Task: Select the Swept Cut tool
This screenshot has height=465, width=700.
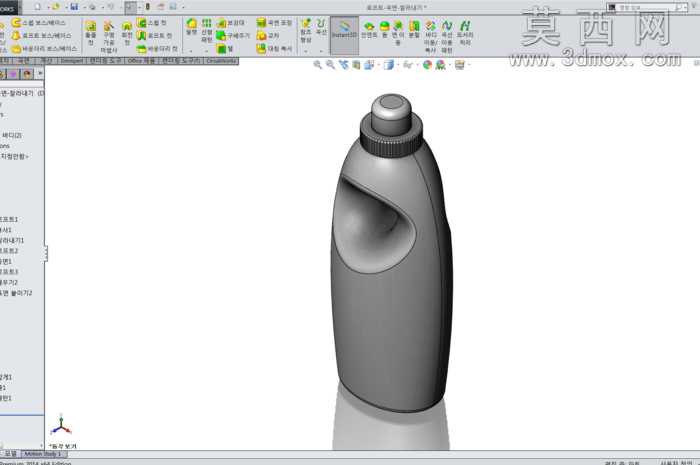Action: point(151,22)
